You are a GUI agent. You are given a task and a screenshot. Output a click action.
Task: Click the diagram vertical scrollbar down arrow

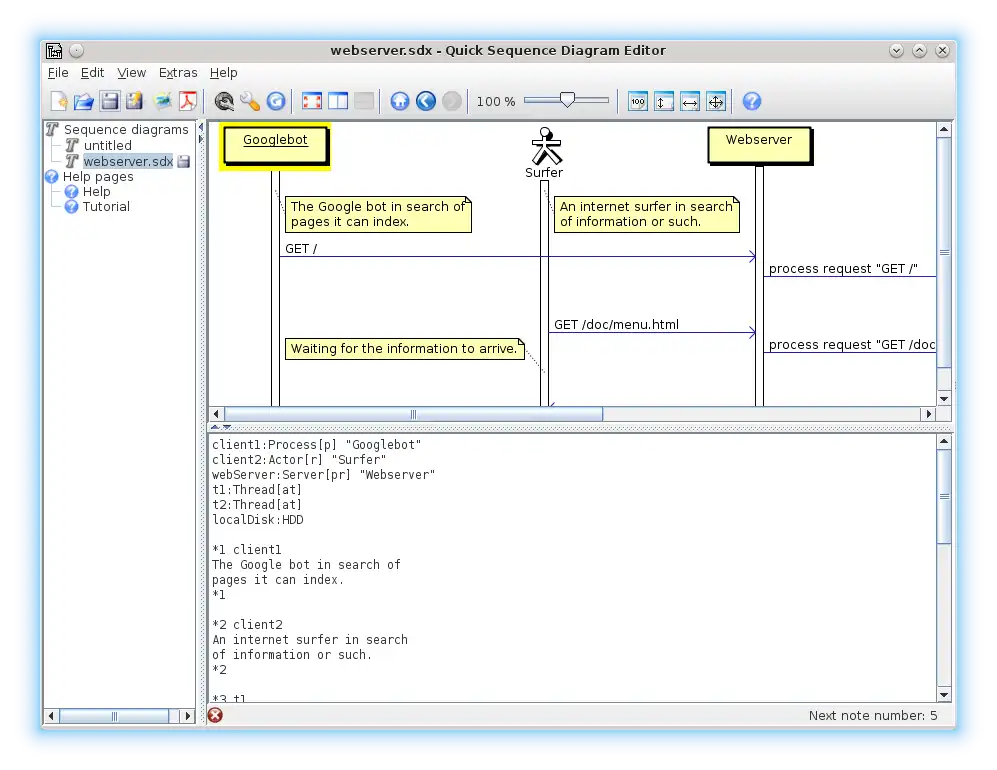(x=944, y=399)
